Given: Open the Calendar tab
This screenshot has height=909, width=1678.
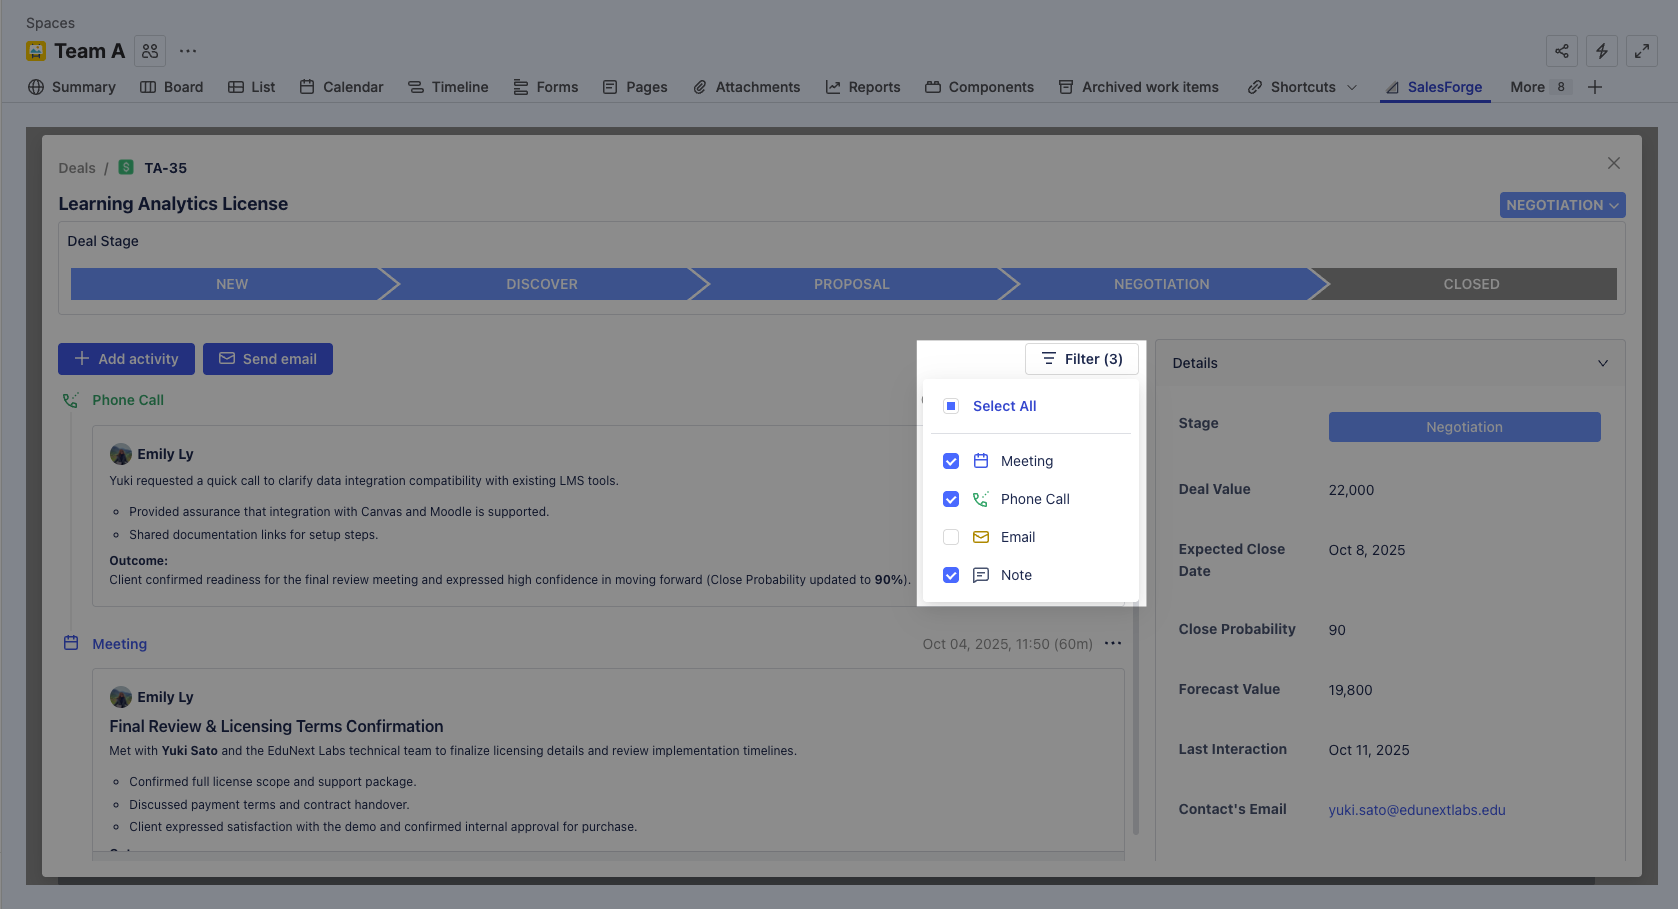Looking at the screenshot, I should click(x=341, y=87).
